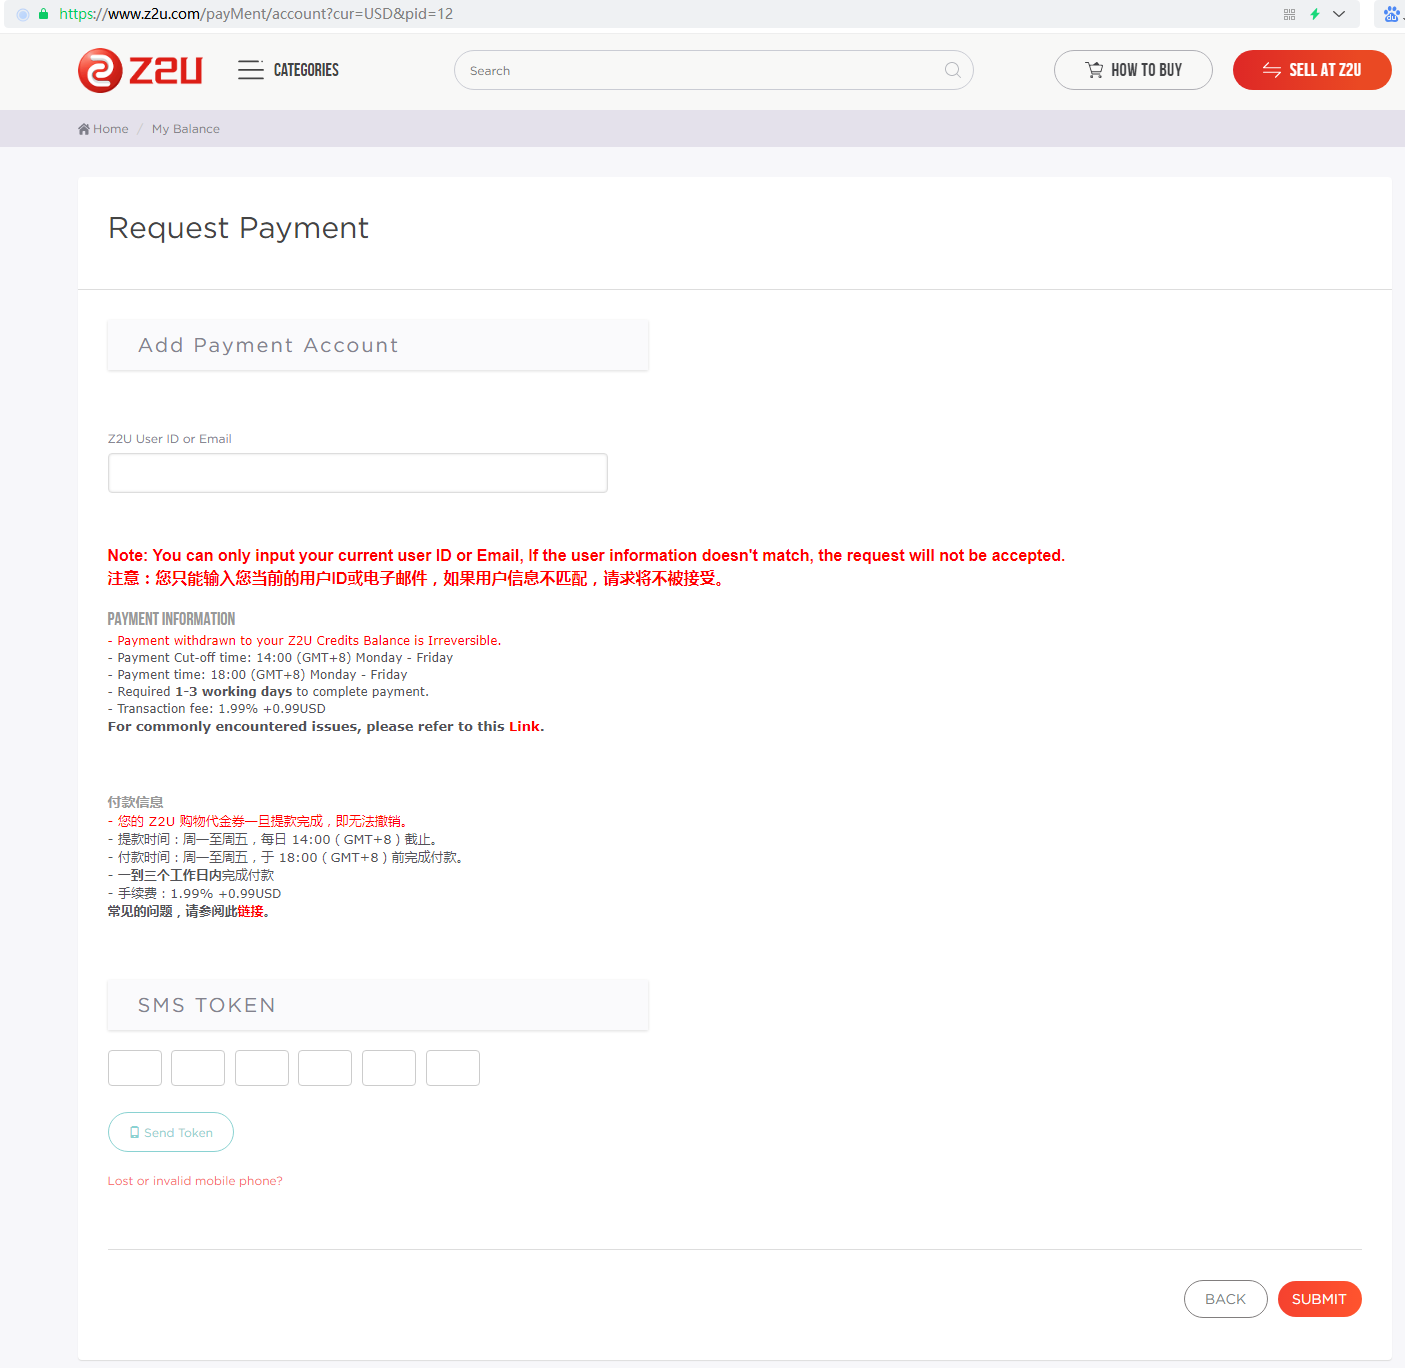The height and width of the screenshot is (1368, 1405).
Task: Focus the Z2U User ID or Email field
Action: [x=357, y=473]
